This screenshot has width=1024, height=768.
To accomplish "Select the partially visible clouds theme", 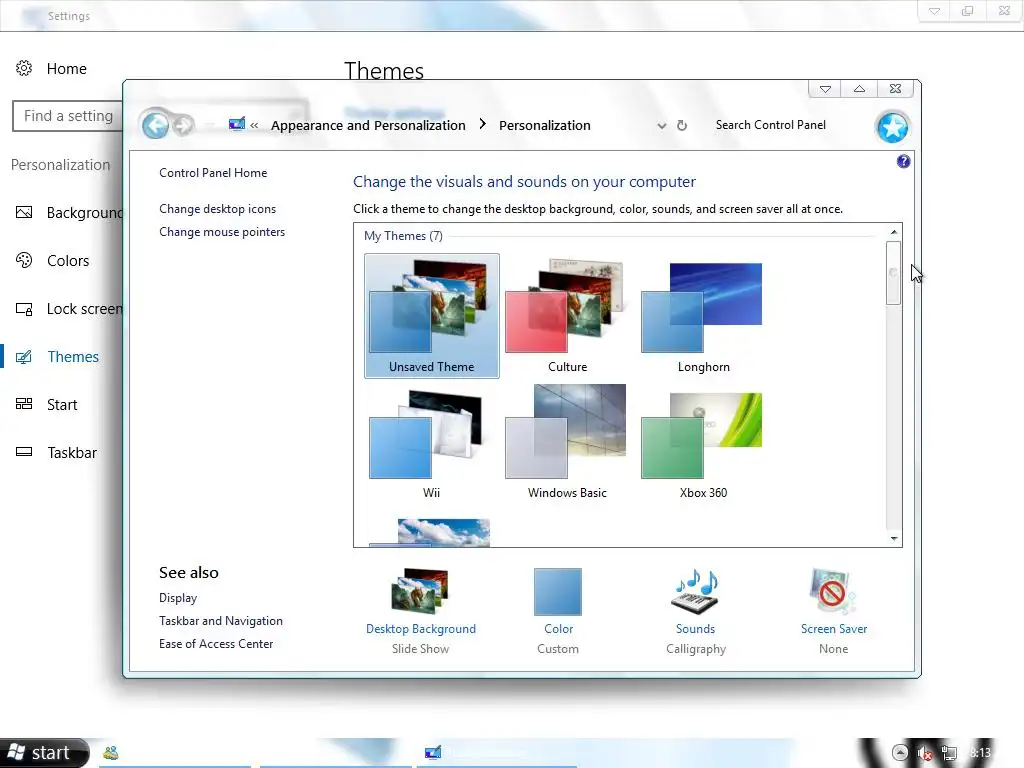I will [x=430, y=532].
